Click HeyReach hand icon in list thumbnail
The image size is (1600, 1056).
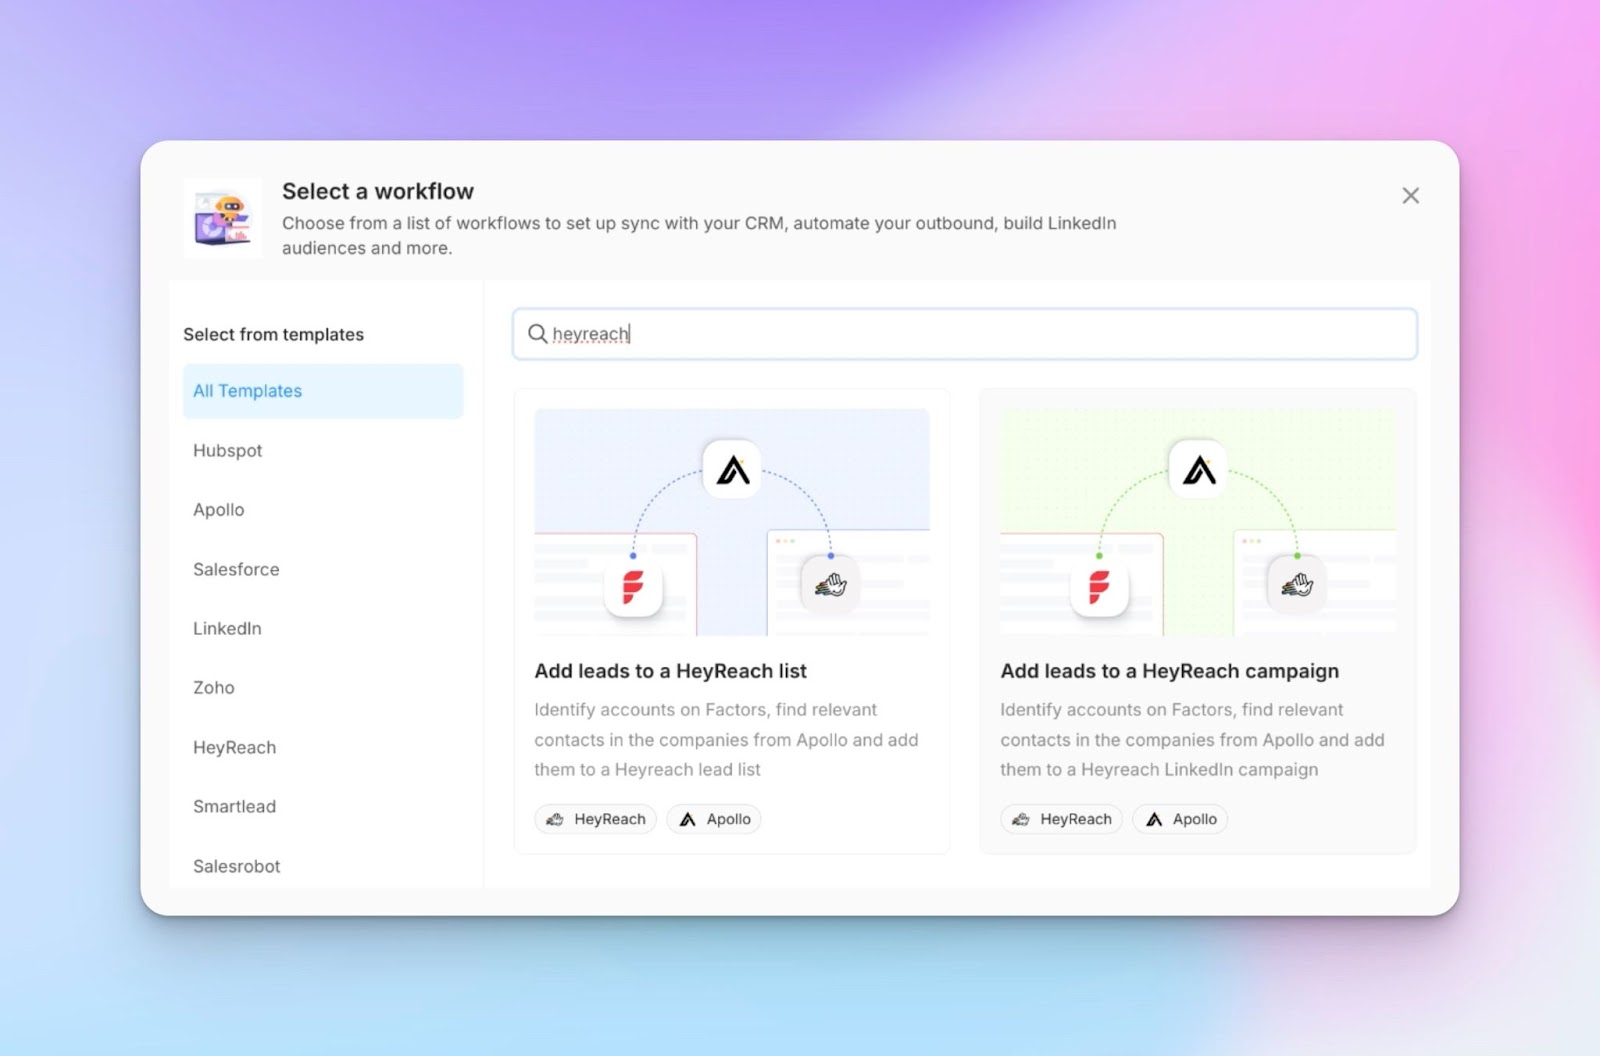830,584
